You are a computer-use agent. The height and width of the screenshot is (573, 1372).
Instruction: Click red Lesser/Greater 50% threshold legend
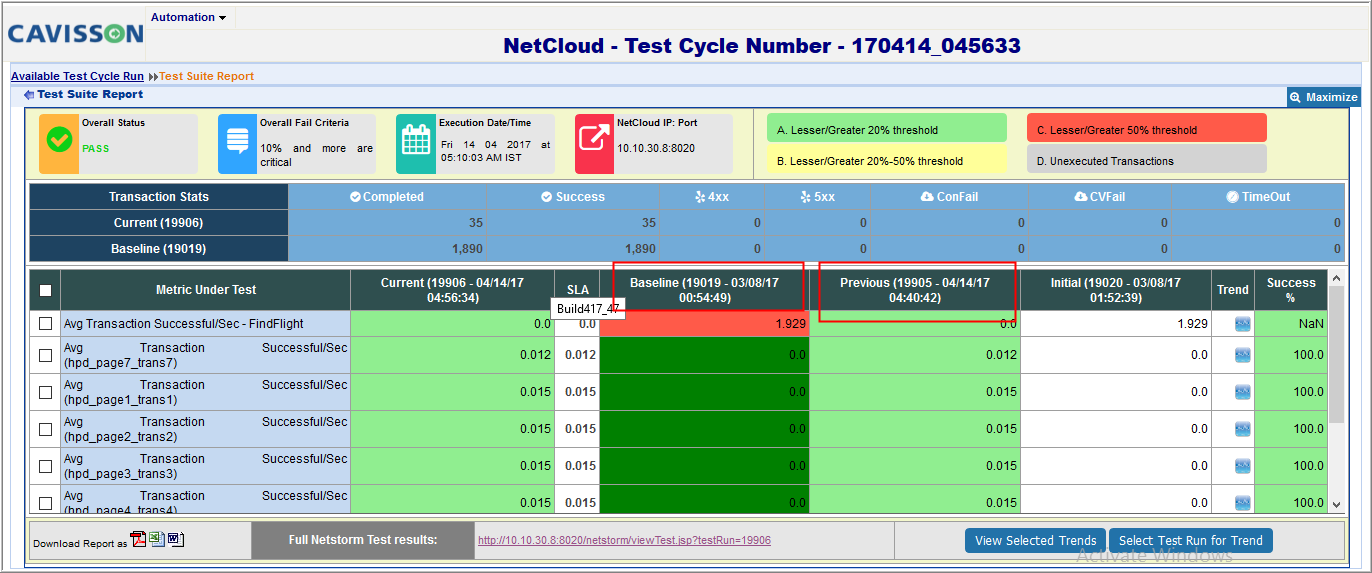(x=1146, y=129)
